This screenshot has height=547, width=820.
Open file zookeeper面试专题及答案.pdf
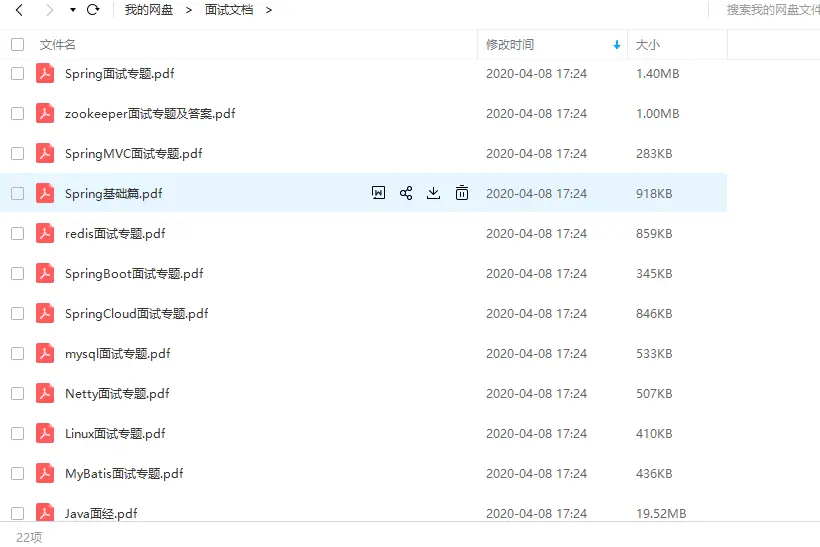pos(150,113)
